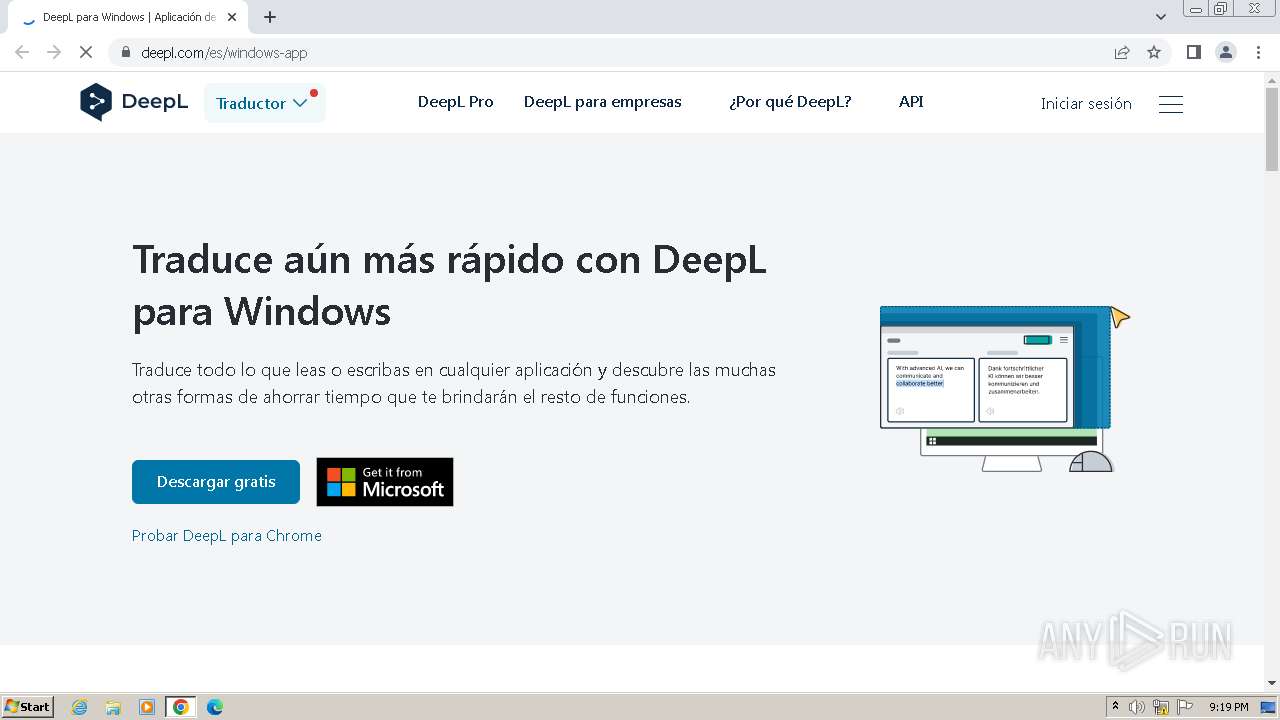Image resolution: width=1280 pixels, height=720 pixels.
Task: Bookmark this tab with star icon
Action: tap(1154, 53)
